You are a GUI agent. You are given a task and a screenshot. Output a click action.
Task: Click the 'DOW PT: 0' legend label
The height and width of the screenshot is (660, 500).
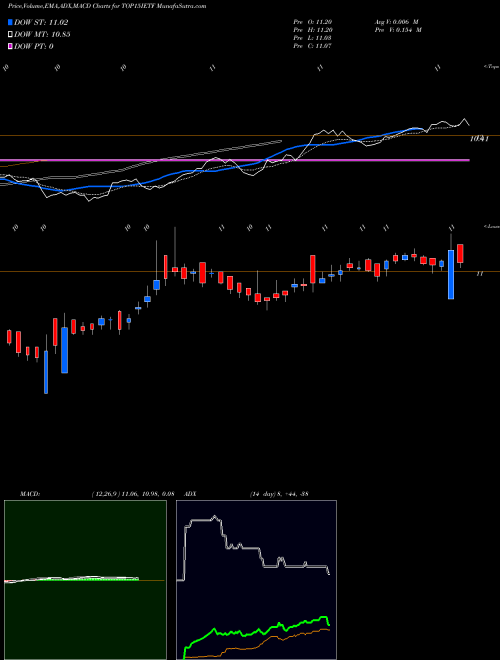click(x=34, y=46)
